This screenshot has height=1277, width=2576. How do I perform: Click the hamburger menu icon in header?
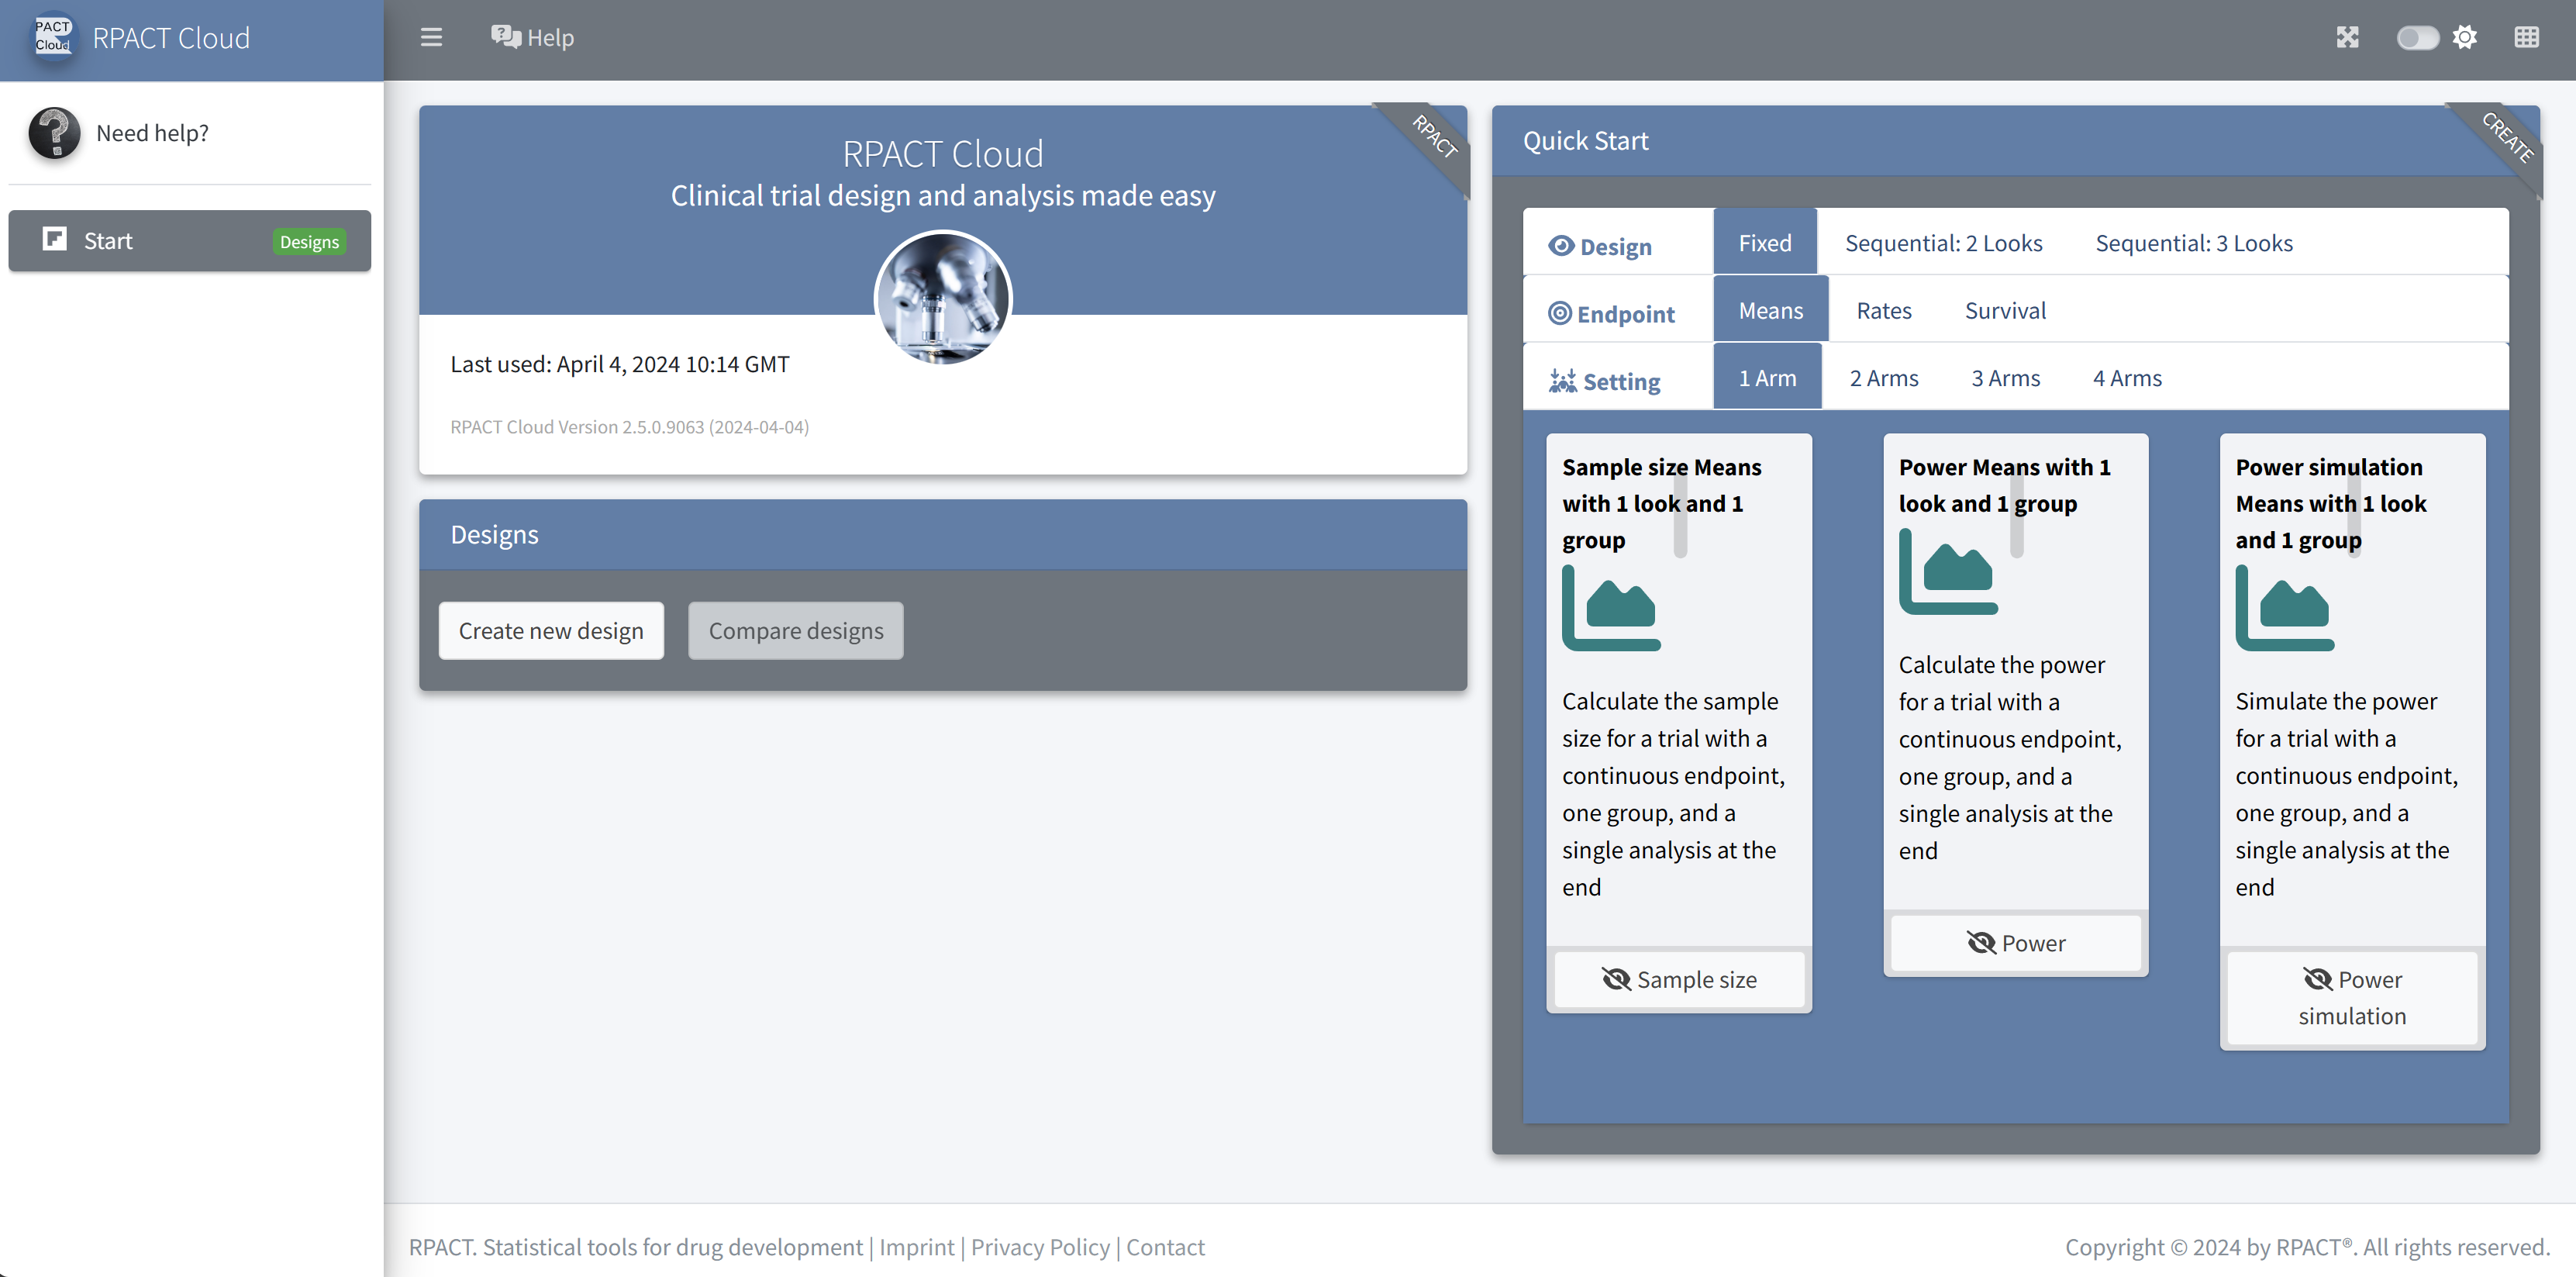431,38
